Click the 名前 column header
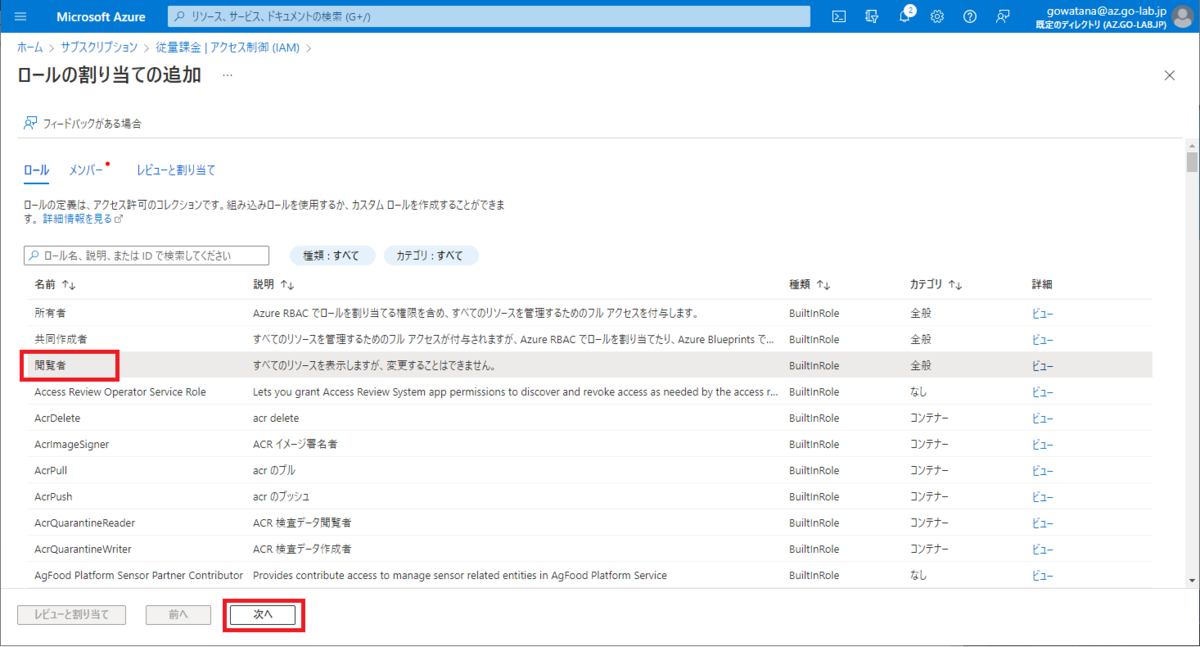 pyautogui.click(x=46, y=285)
